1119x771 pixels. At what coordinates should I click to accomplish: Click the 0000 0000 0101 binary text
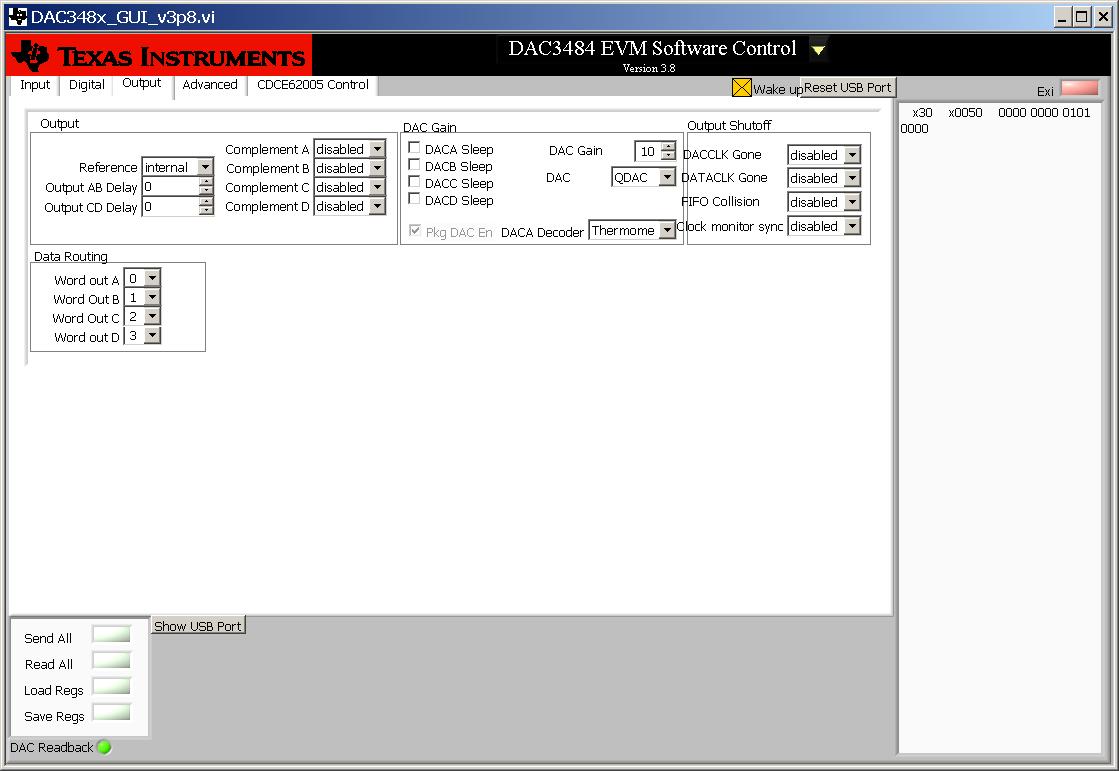pyautogui.click(x=1044, y=113)
